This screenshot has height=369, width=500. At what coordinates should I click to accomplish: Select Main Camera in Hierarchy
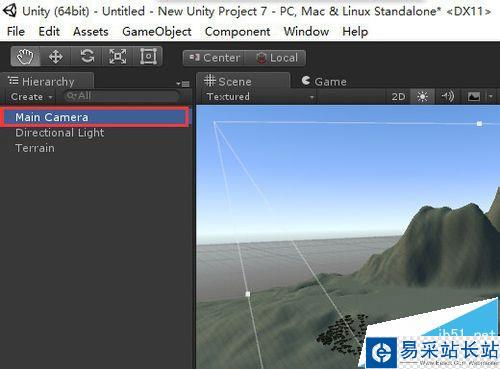(95, 117)
